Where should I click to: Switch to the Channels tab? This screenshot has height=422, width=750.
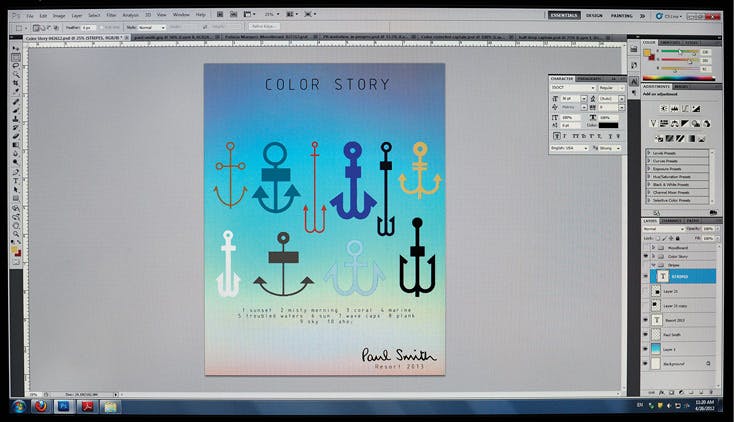pos(672,221)
